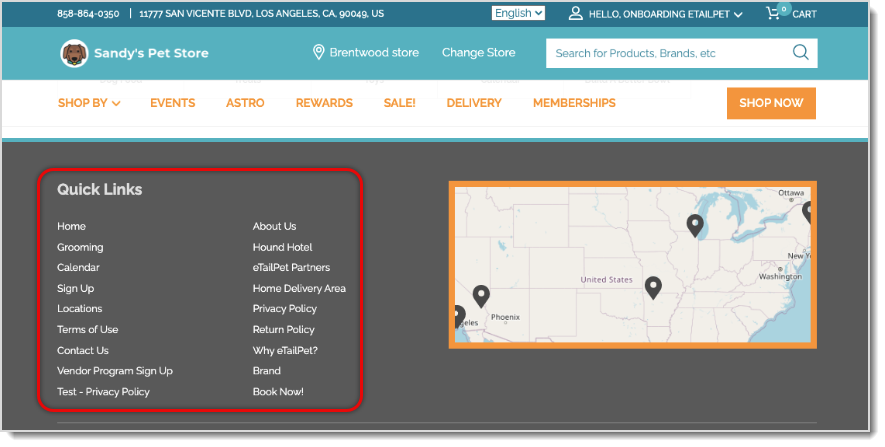885x447 pixels.
Task: Click the search magnifier icon
Action: (x=800, y=52)
